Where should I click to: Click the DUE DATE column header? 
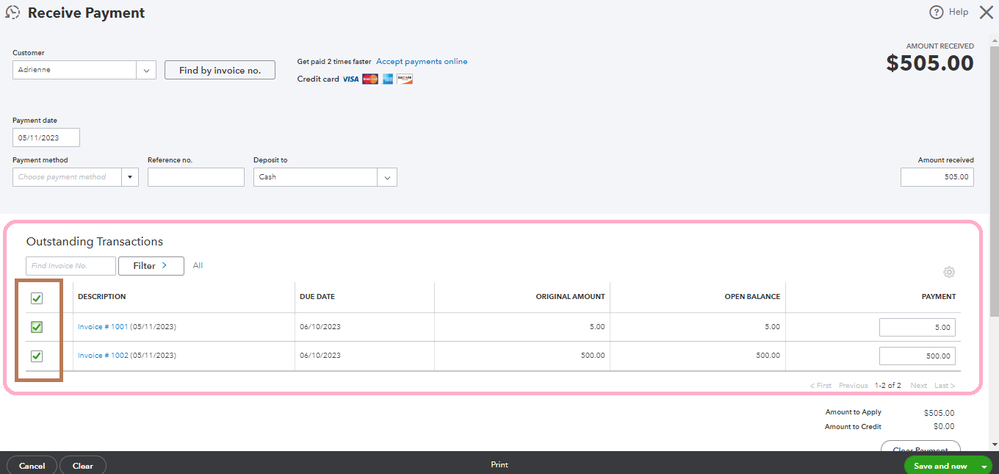(317, 297)
